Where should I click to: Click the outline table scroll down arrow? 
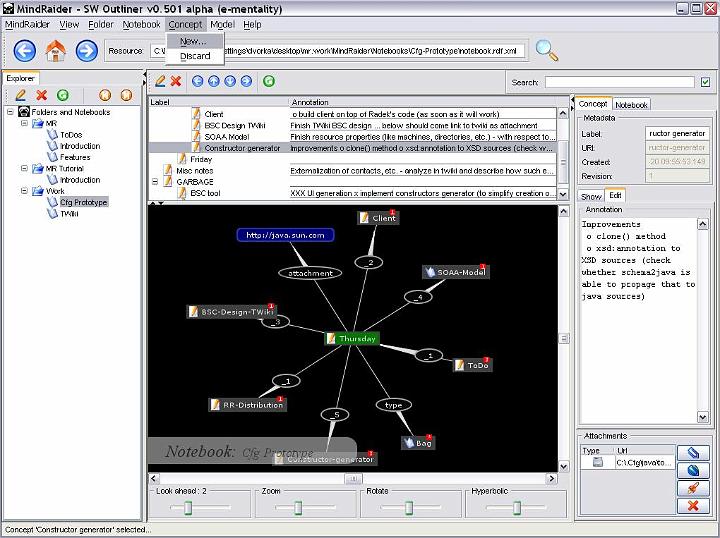click(563, 194)
